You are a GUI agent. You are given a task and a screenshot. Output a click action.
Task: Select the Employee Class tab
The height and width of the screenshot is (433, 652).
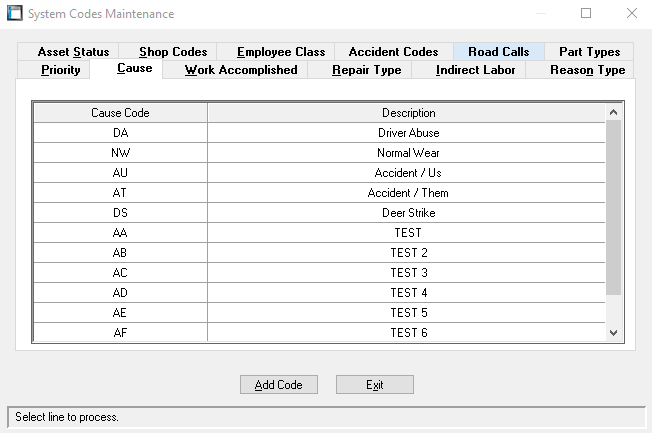[x=281, y=52]
